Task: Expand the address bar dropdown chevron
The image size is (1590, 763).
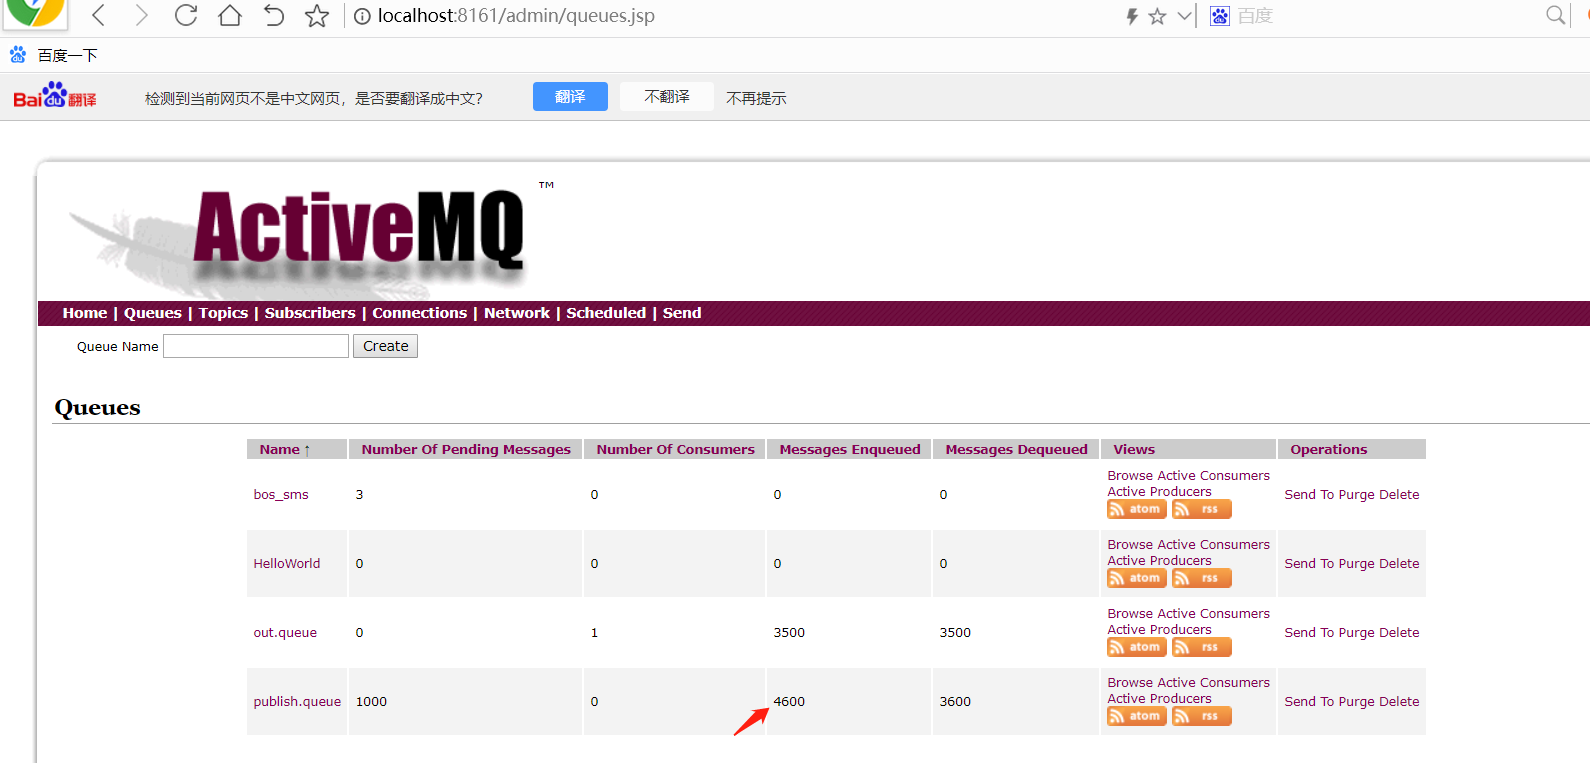Action: (x=1184, y=16)
